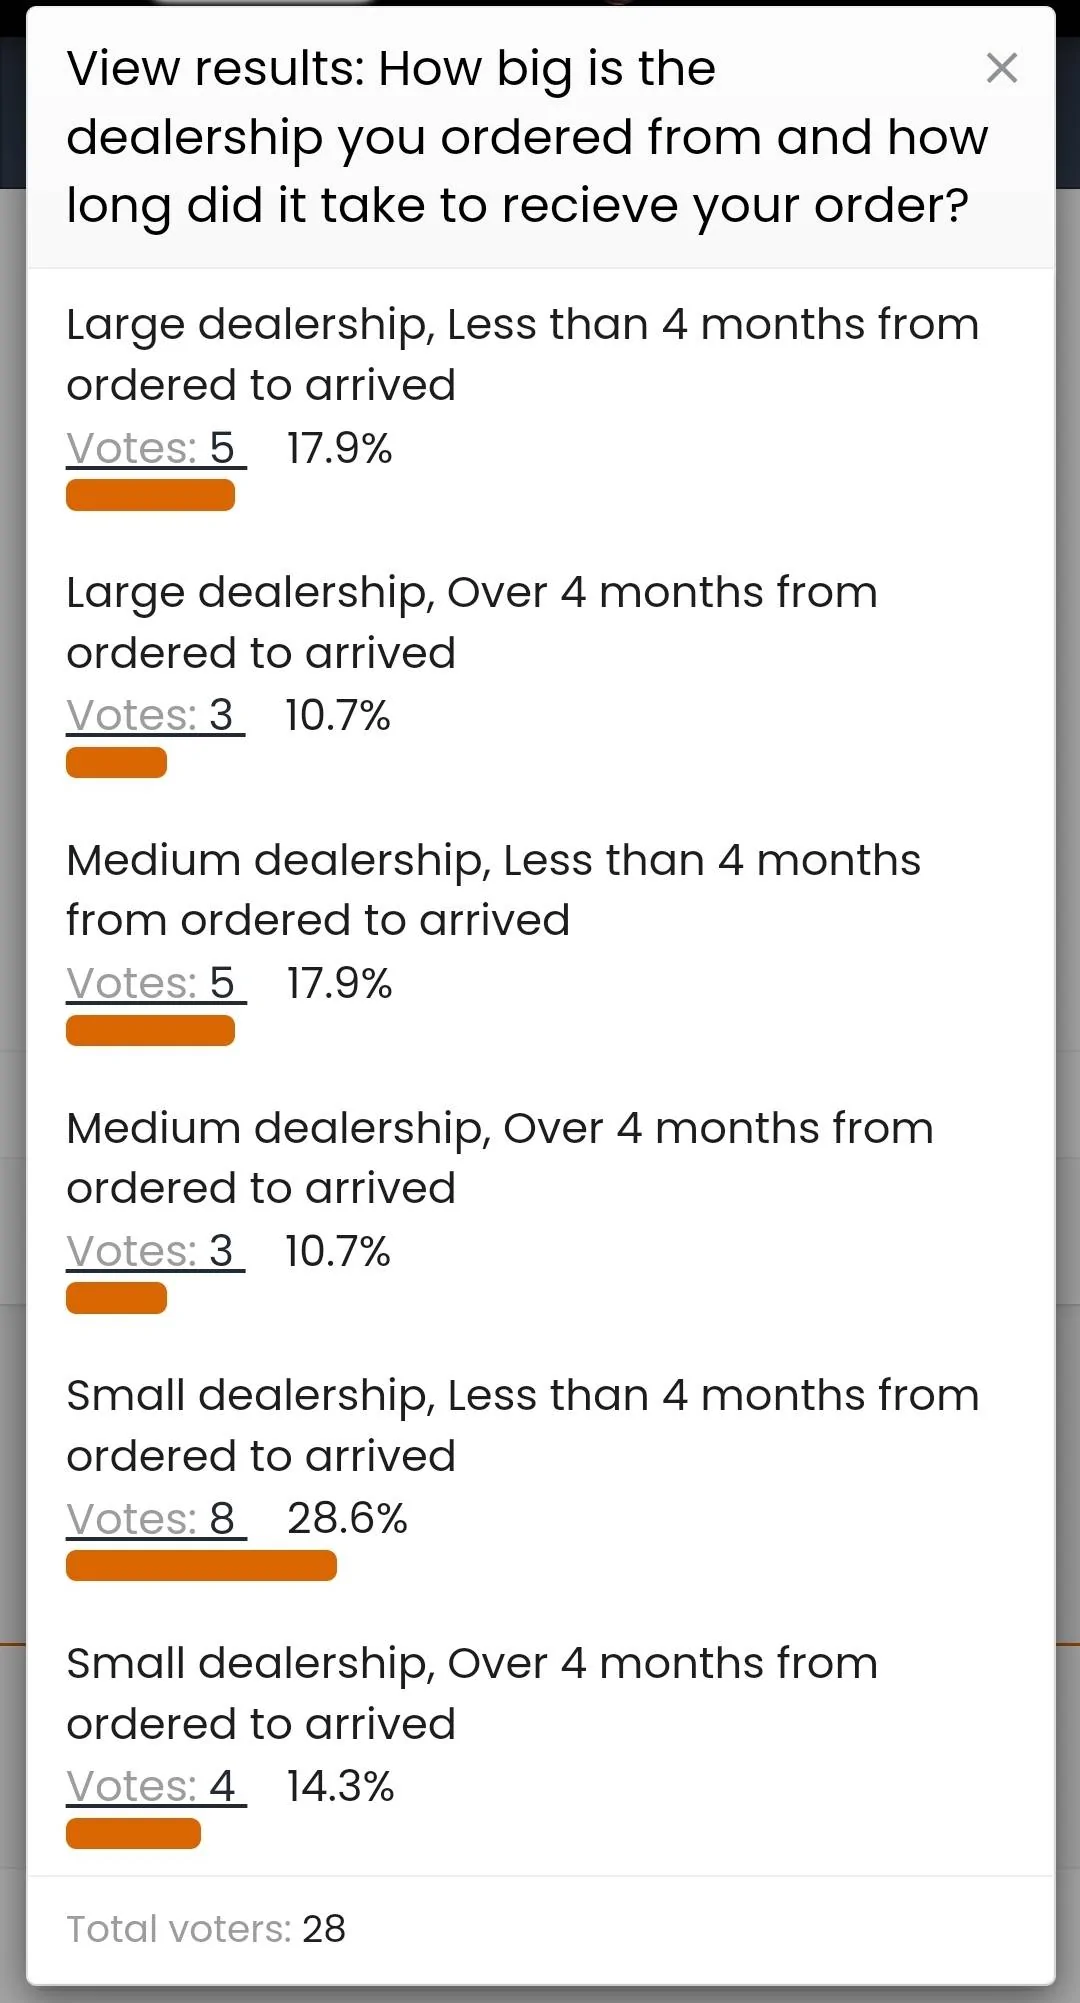Open votes for Small dealership, Less than 4 months

(x=155, y=1519)
